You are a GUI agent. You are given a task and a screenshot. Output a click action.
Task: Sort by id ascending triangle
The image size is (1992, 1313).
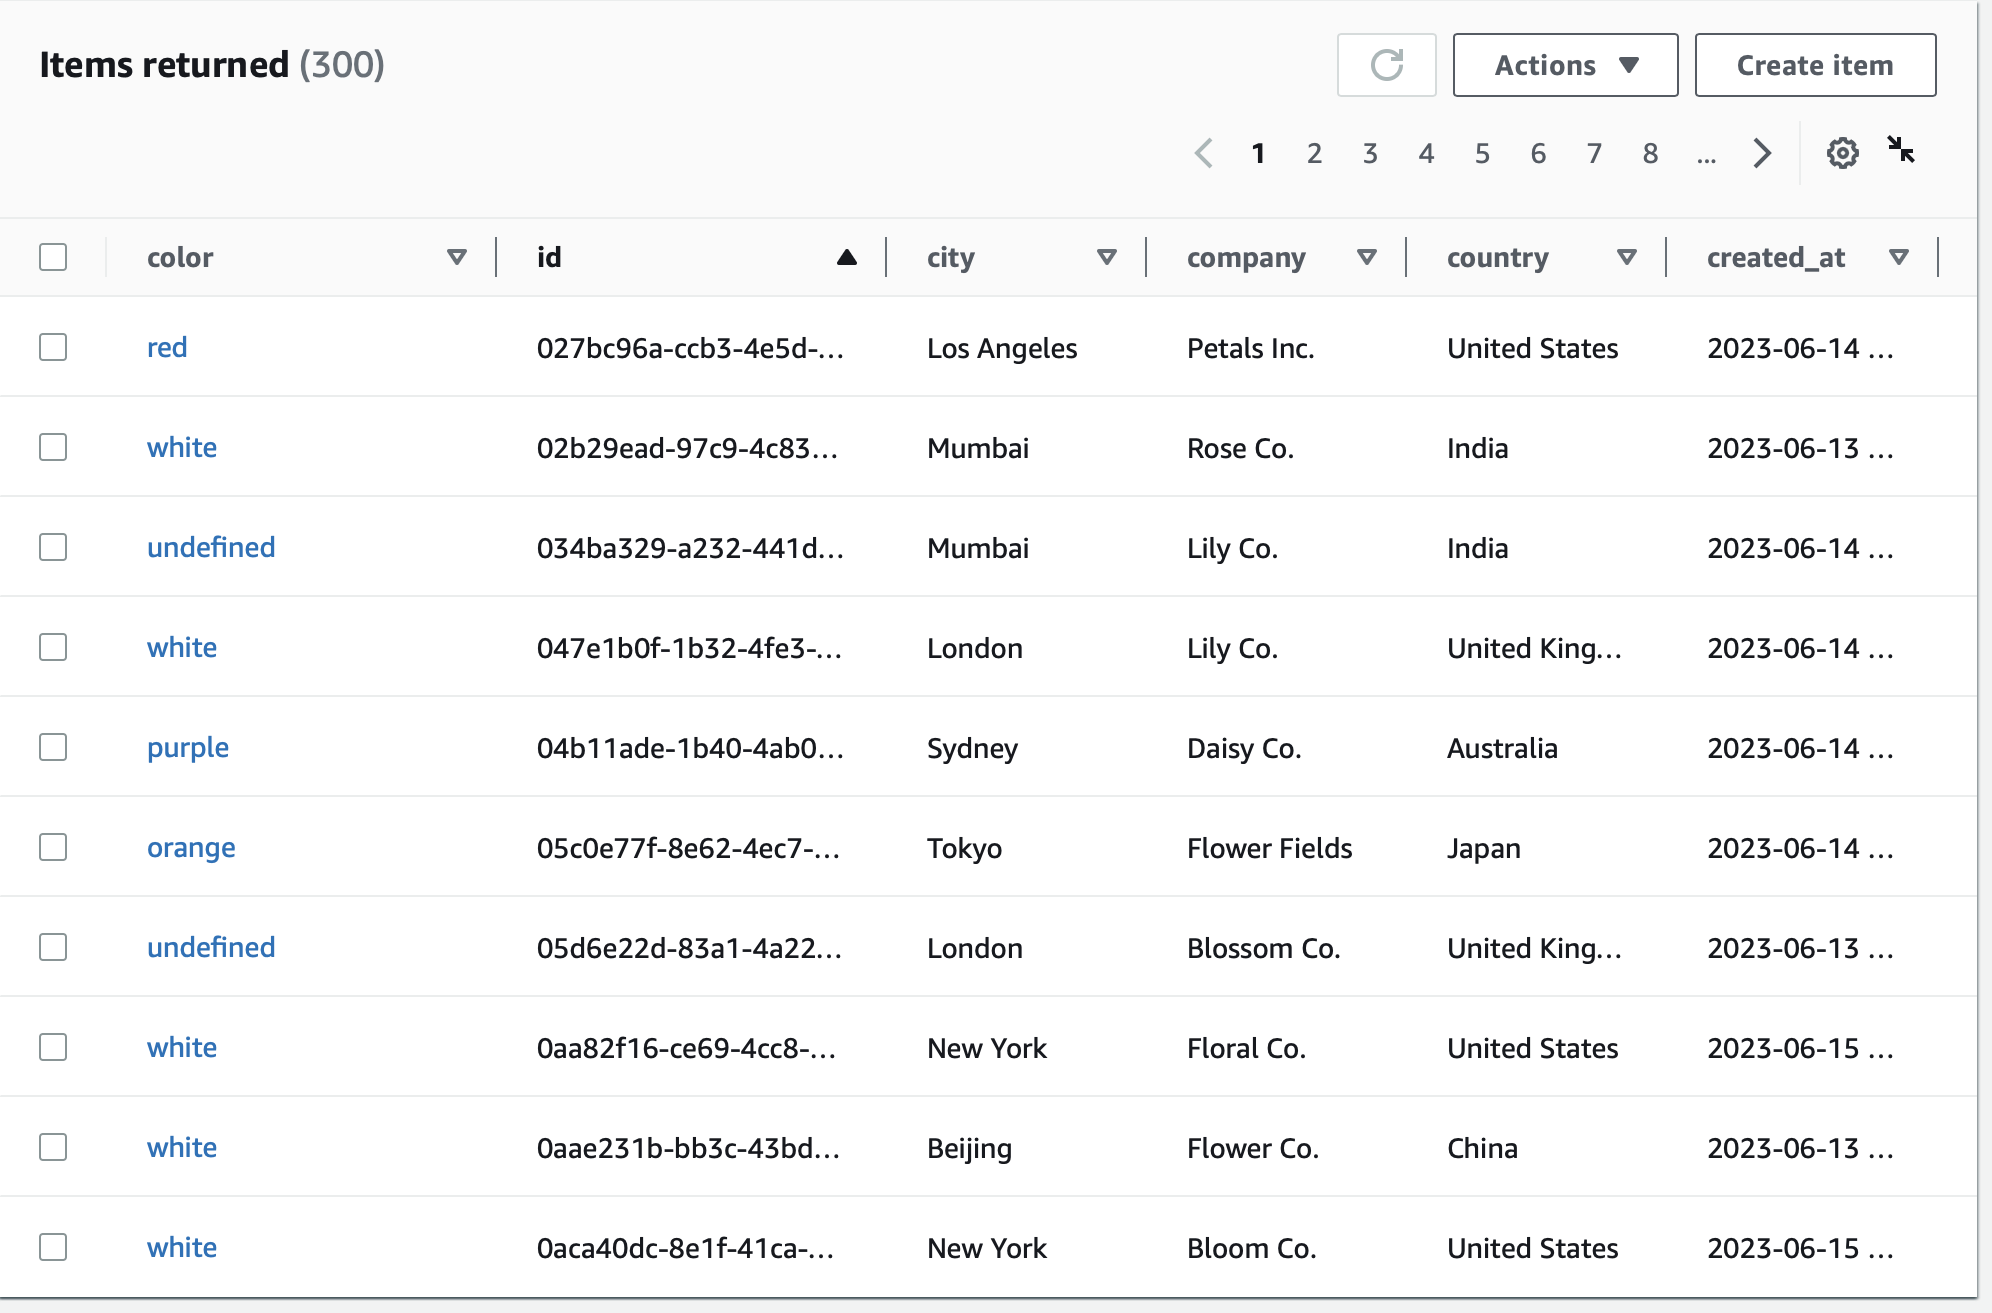(x=846, y=257)
